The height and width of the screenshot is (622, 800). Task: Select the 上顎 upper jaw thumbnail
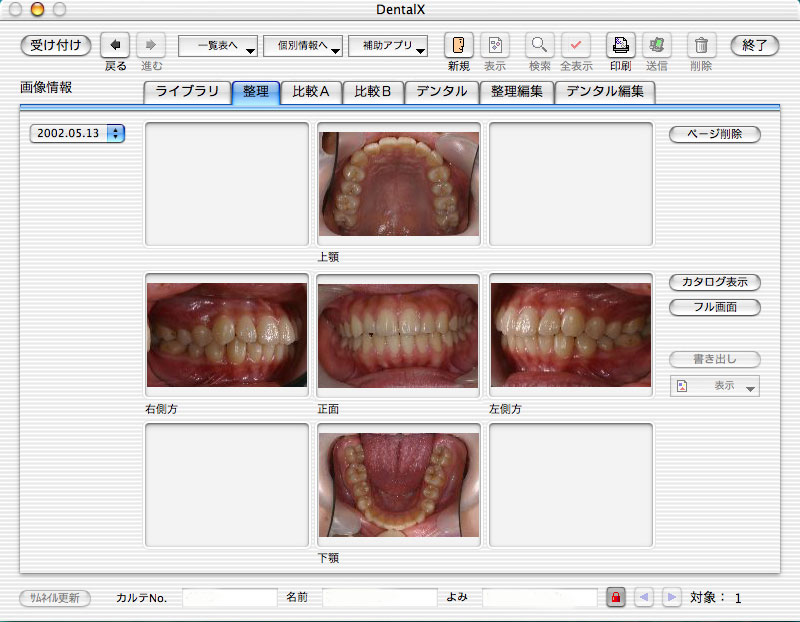tap(399, 183)
